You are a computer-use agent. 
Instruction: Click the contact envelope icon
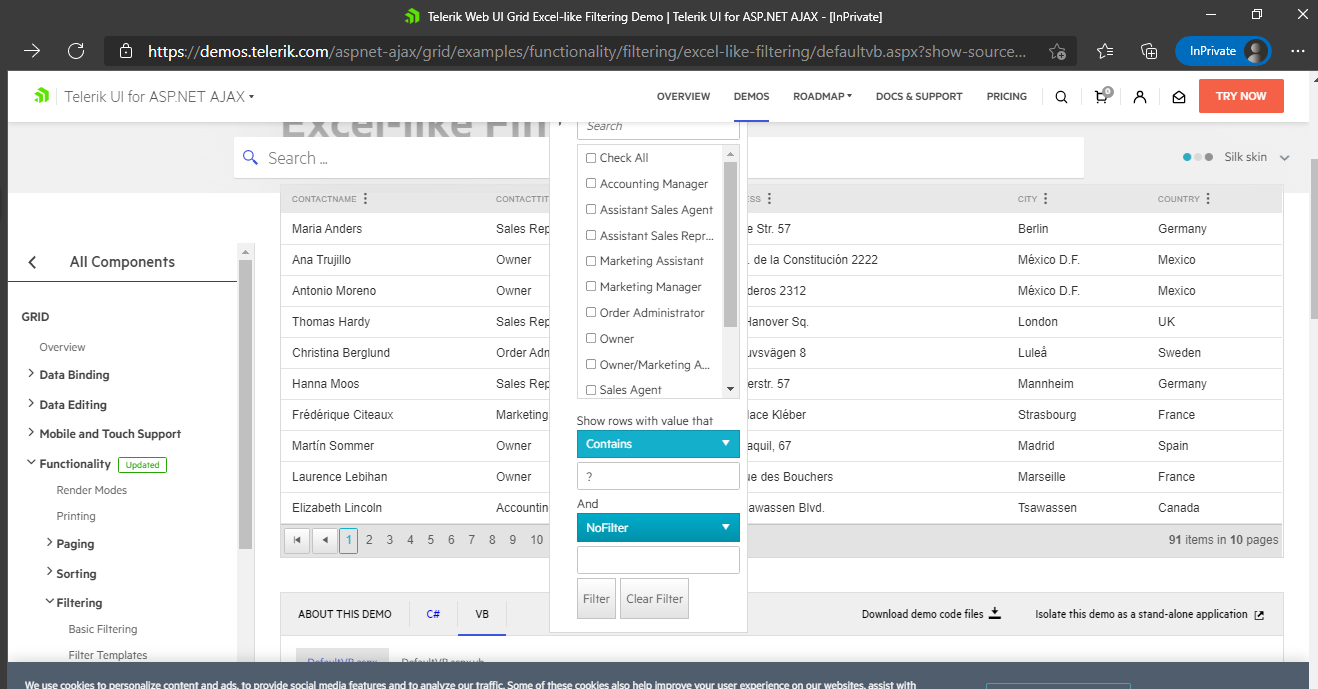tap(1179, 97)
